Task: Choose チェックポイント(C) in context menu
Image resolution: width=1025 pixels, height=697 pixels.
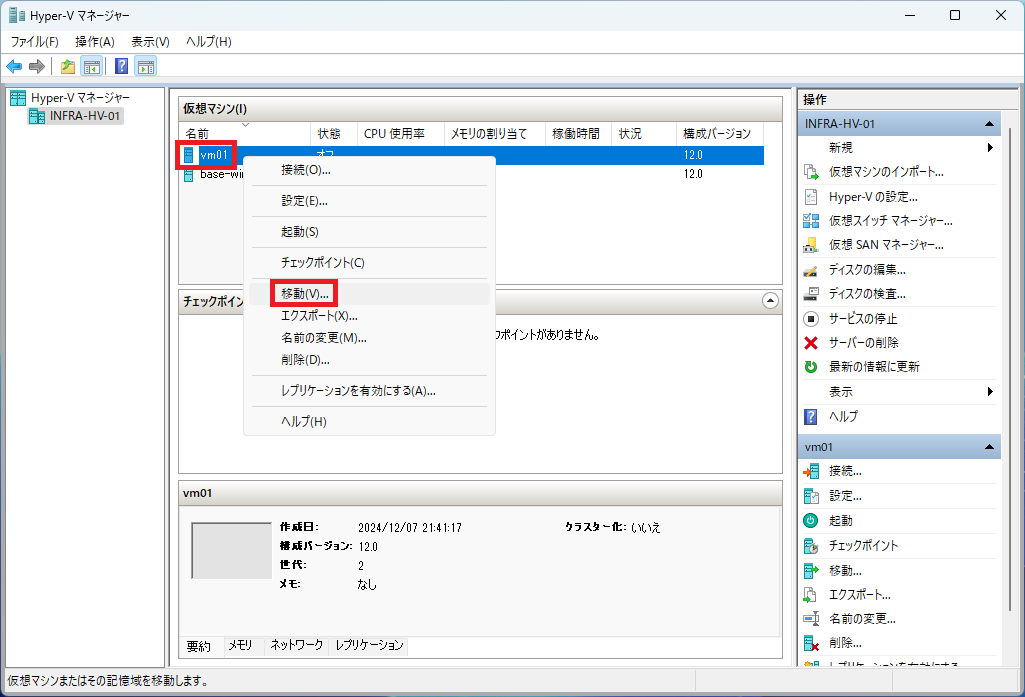Action: pos(369,263)
